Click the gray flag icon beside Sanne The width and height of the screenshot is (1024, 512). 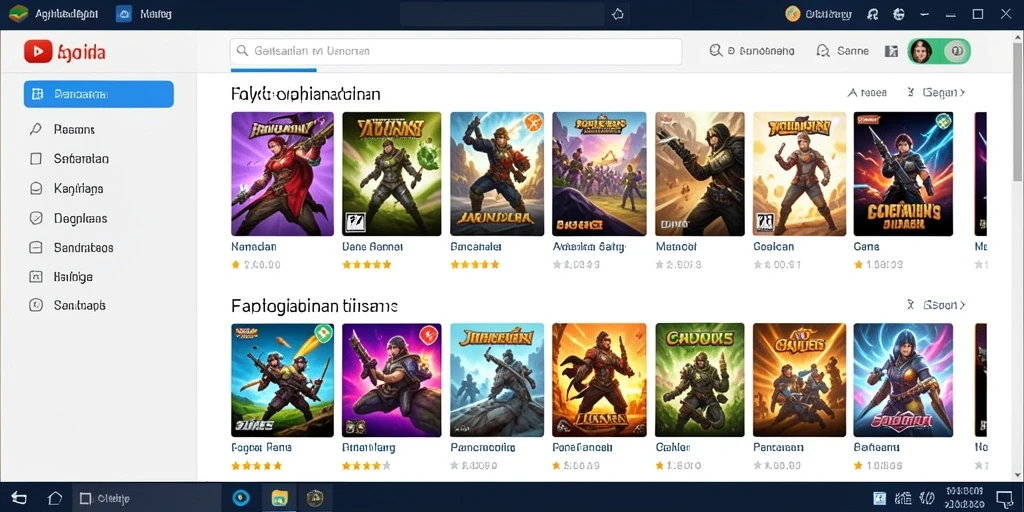(x=891, y=51)
